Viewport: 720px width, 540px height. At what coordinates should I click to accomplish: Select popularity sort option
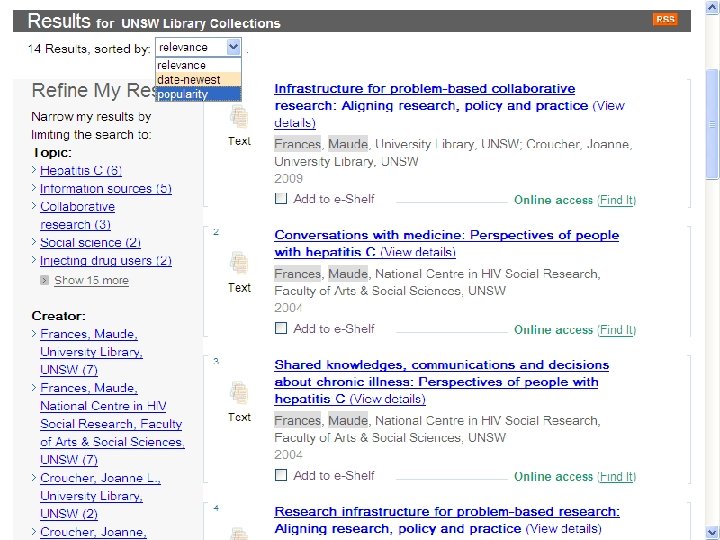[x=198, y=94]
